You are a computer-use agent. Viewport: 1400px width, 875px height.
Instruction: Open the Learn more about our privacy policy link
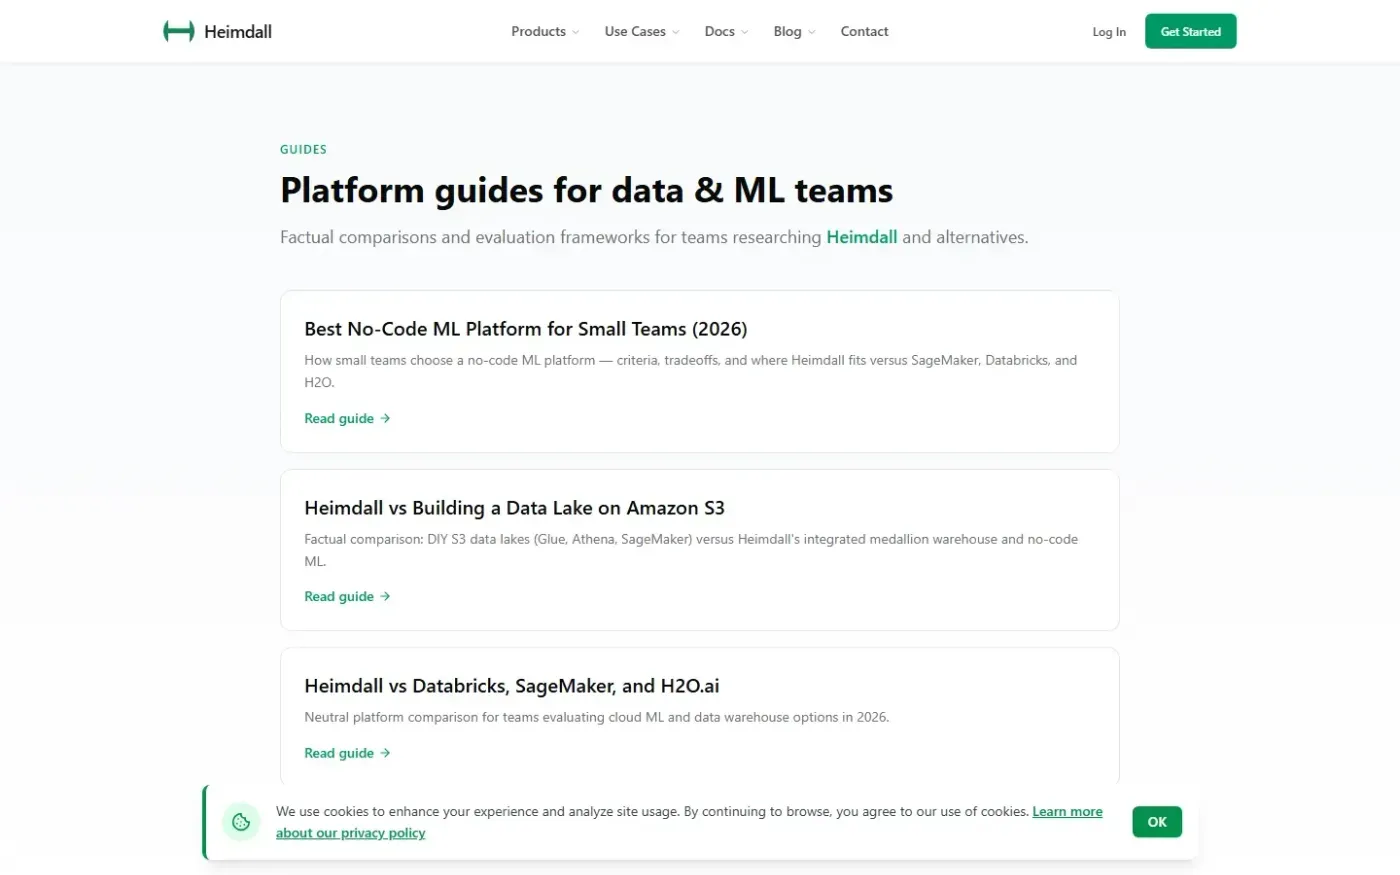pyautogui.click(x=1067, y=812)
